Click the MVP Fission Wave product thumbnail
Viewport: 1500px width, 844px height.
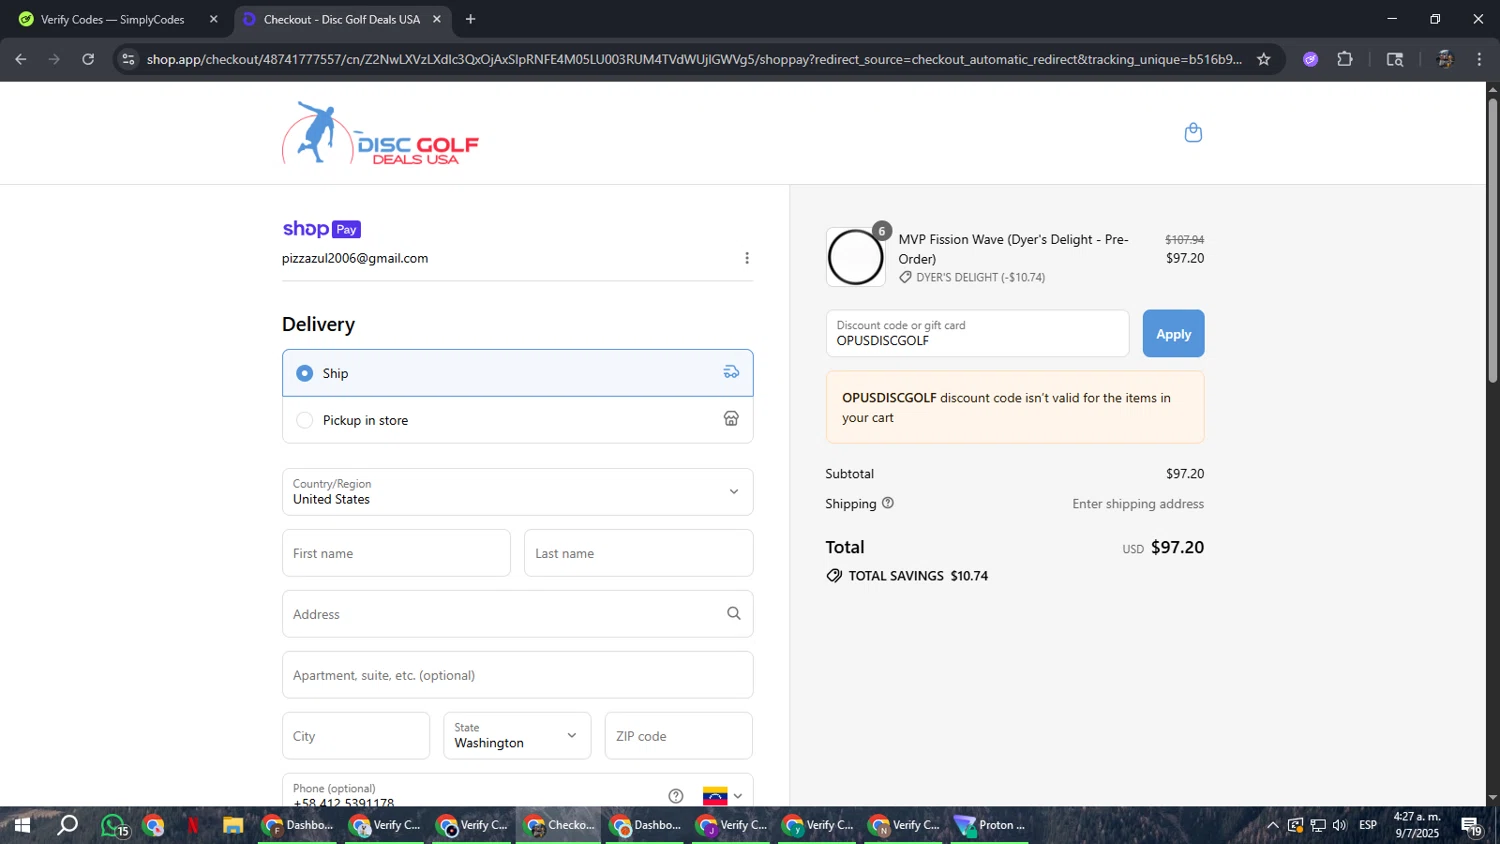[856, 257]
